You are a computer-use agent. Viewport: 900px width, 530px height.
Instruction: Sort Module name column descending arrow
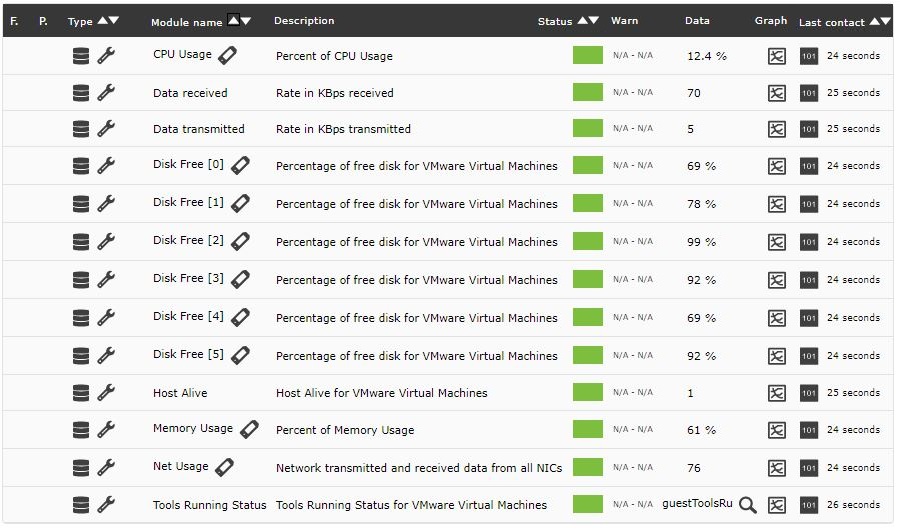(246, 21)
